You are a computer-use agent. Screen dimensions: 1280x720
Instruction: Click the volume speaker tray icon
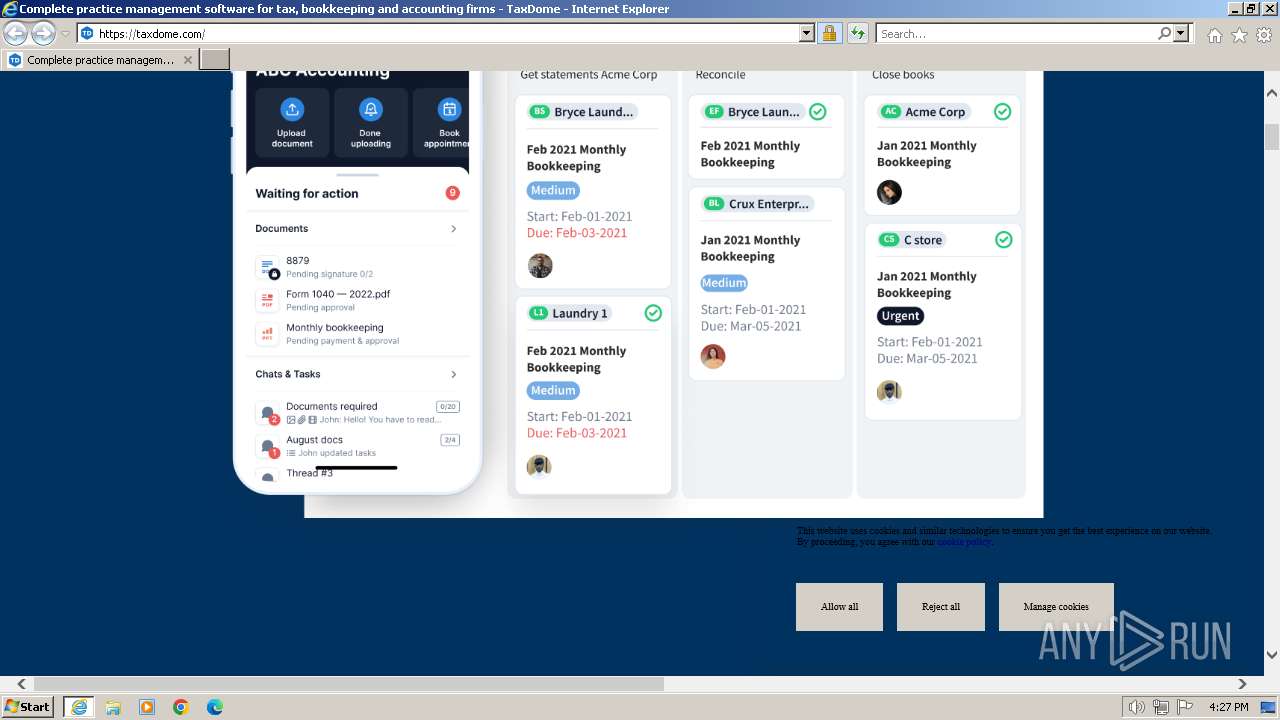coord(1138,707)
